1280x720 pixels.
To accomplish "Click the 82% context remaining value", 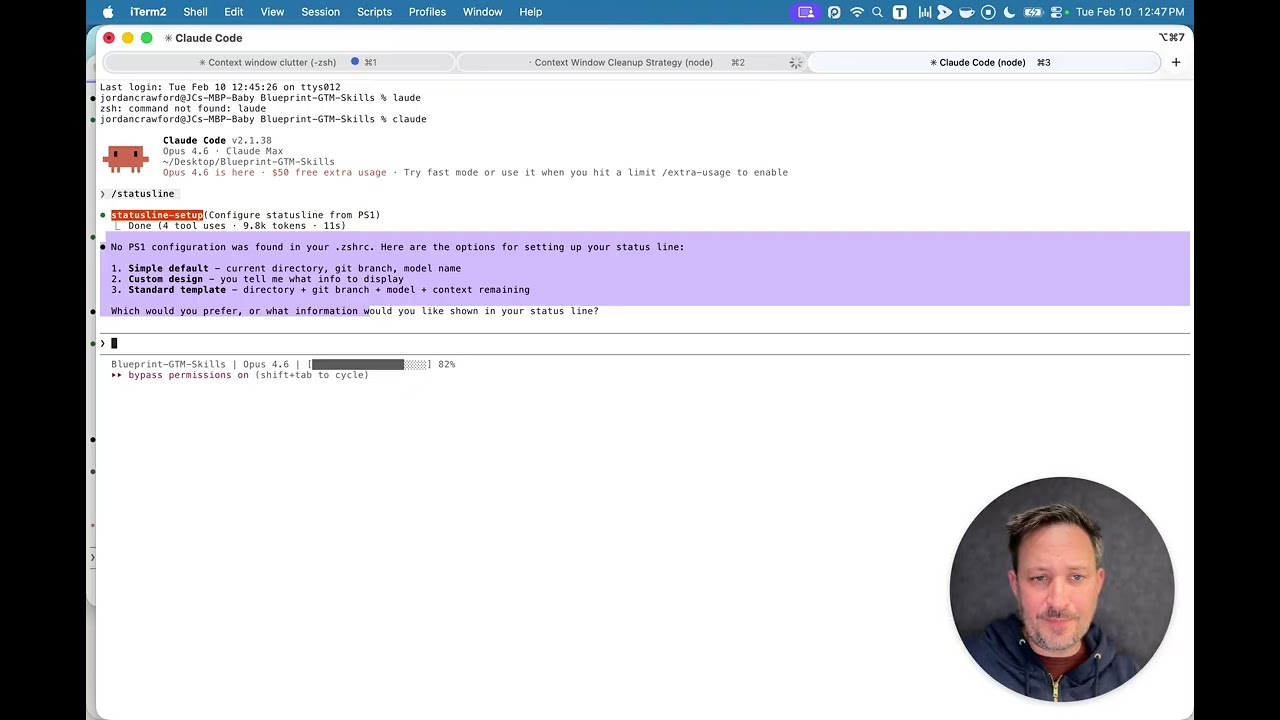I will [x=446, y=365].
